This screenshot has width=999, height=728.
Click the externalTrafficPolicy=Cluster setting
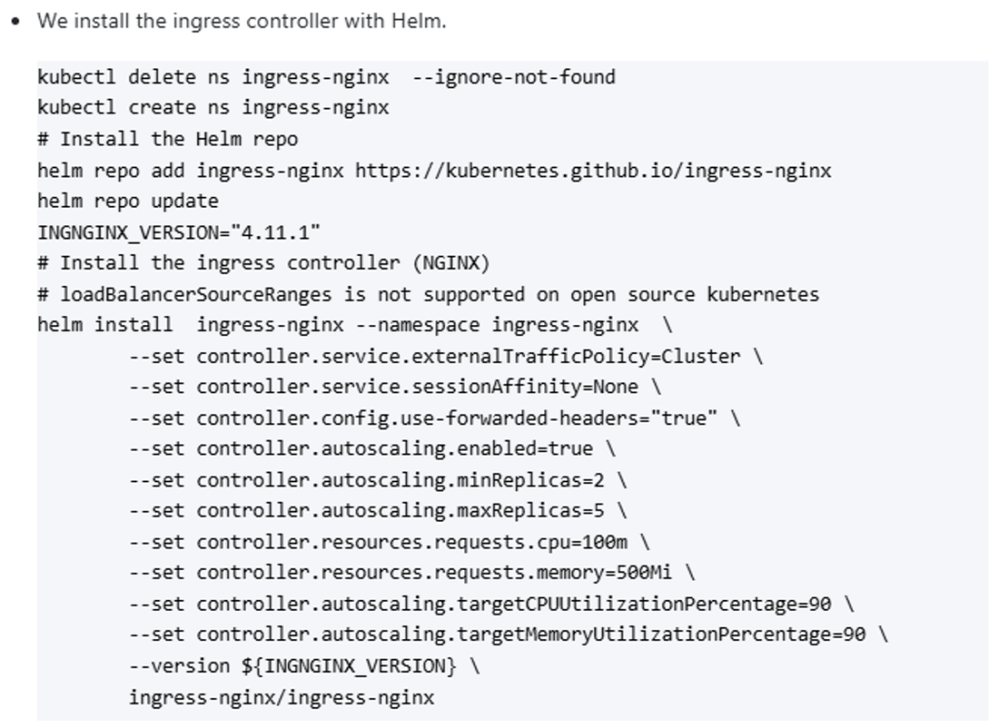pyautogui.click(x=468, y=356)
